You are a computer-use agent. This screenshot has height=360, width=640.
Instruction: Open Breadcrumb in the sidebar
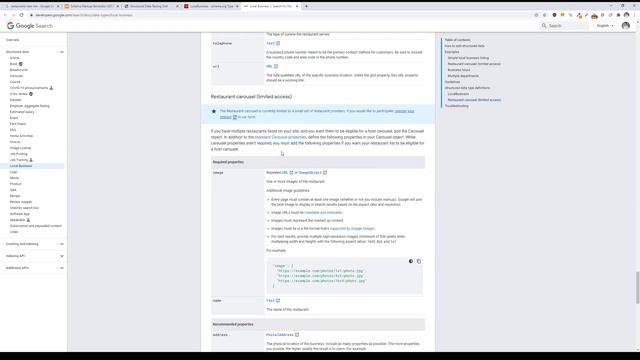pos(19,70)
